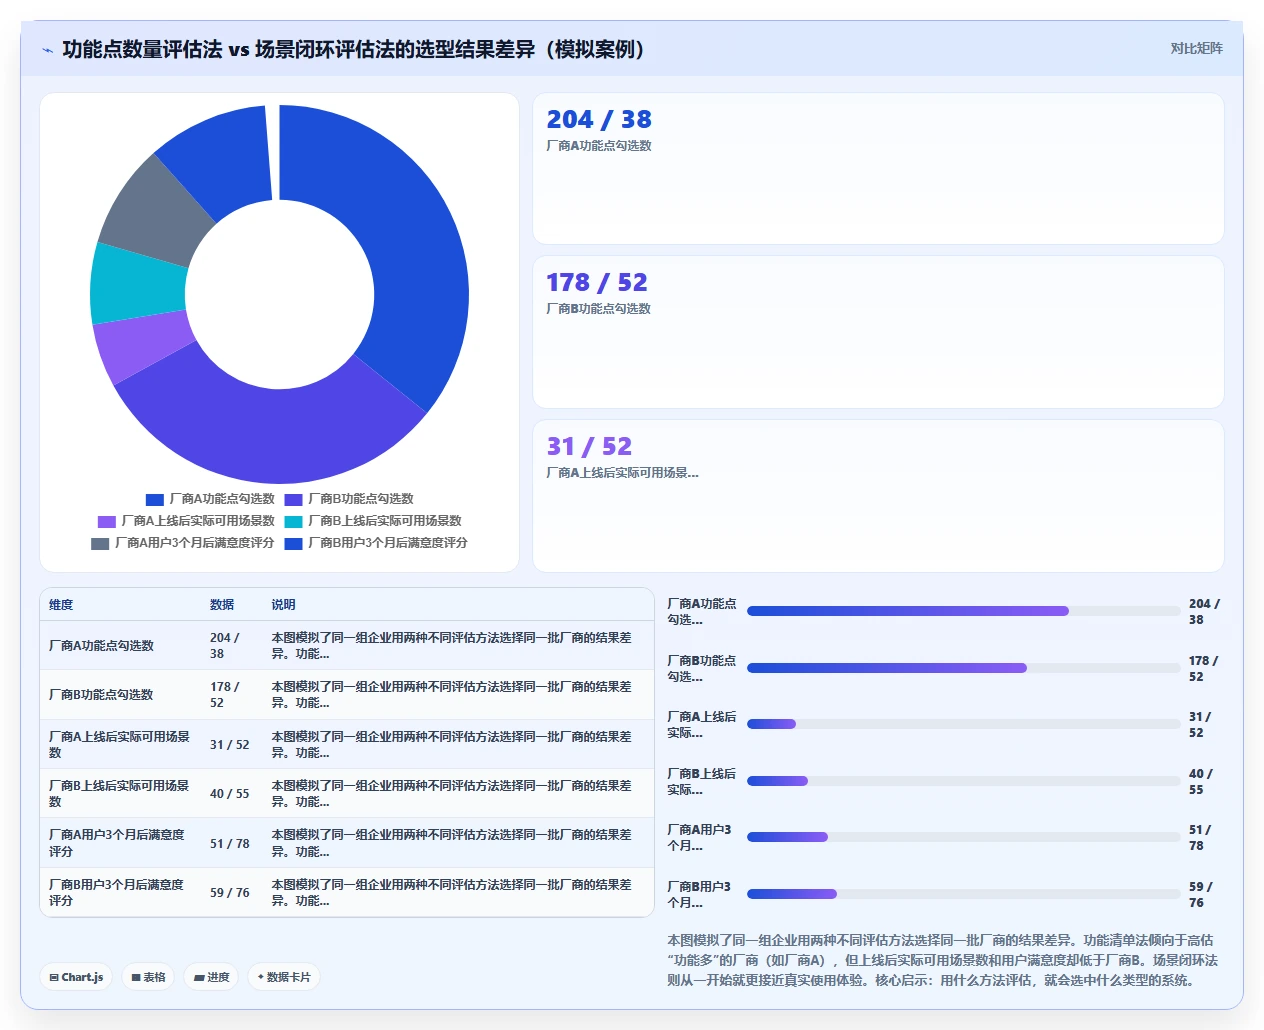Open the 178 / 52 data card
Image resolution: width=1264 pixels, height=1030 pixels.
tap(878, 332)
